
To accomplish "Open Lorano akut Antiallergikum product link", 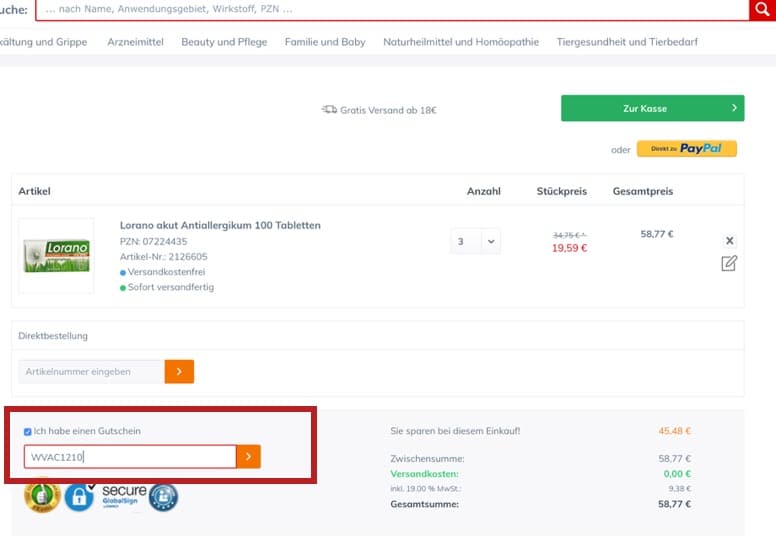I will pyautogui.click(x=220, y=225).
